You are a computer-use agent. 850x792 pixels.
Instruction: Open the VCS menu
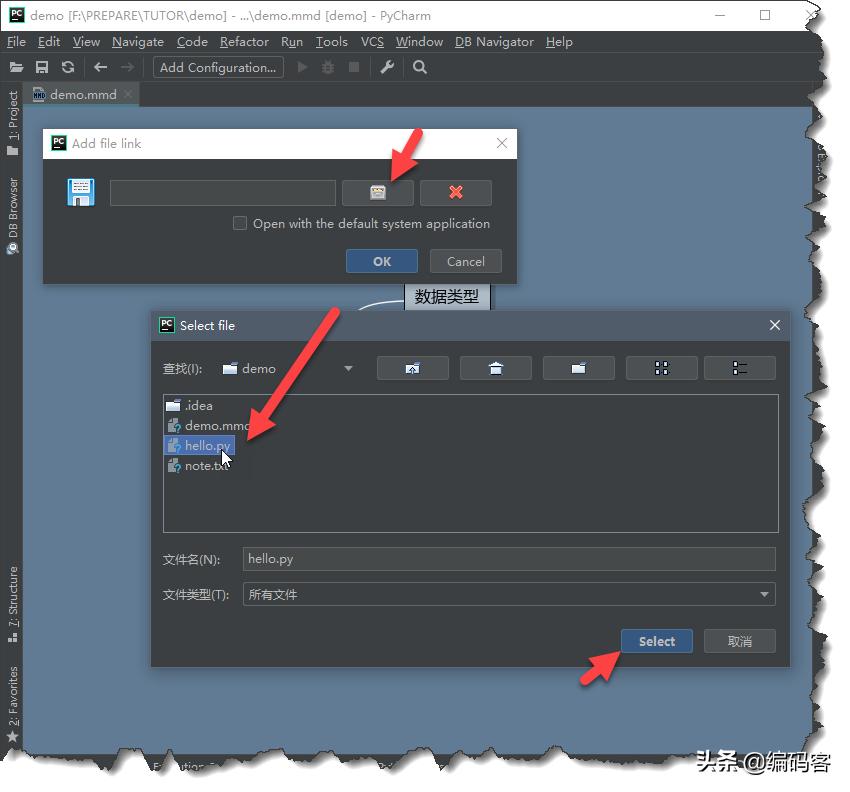pos(372,42)
